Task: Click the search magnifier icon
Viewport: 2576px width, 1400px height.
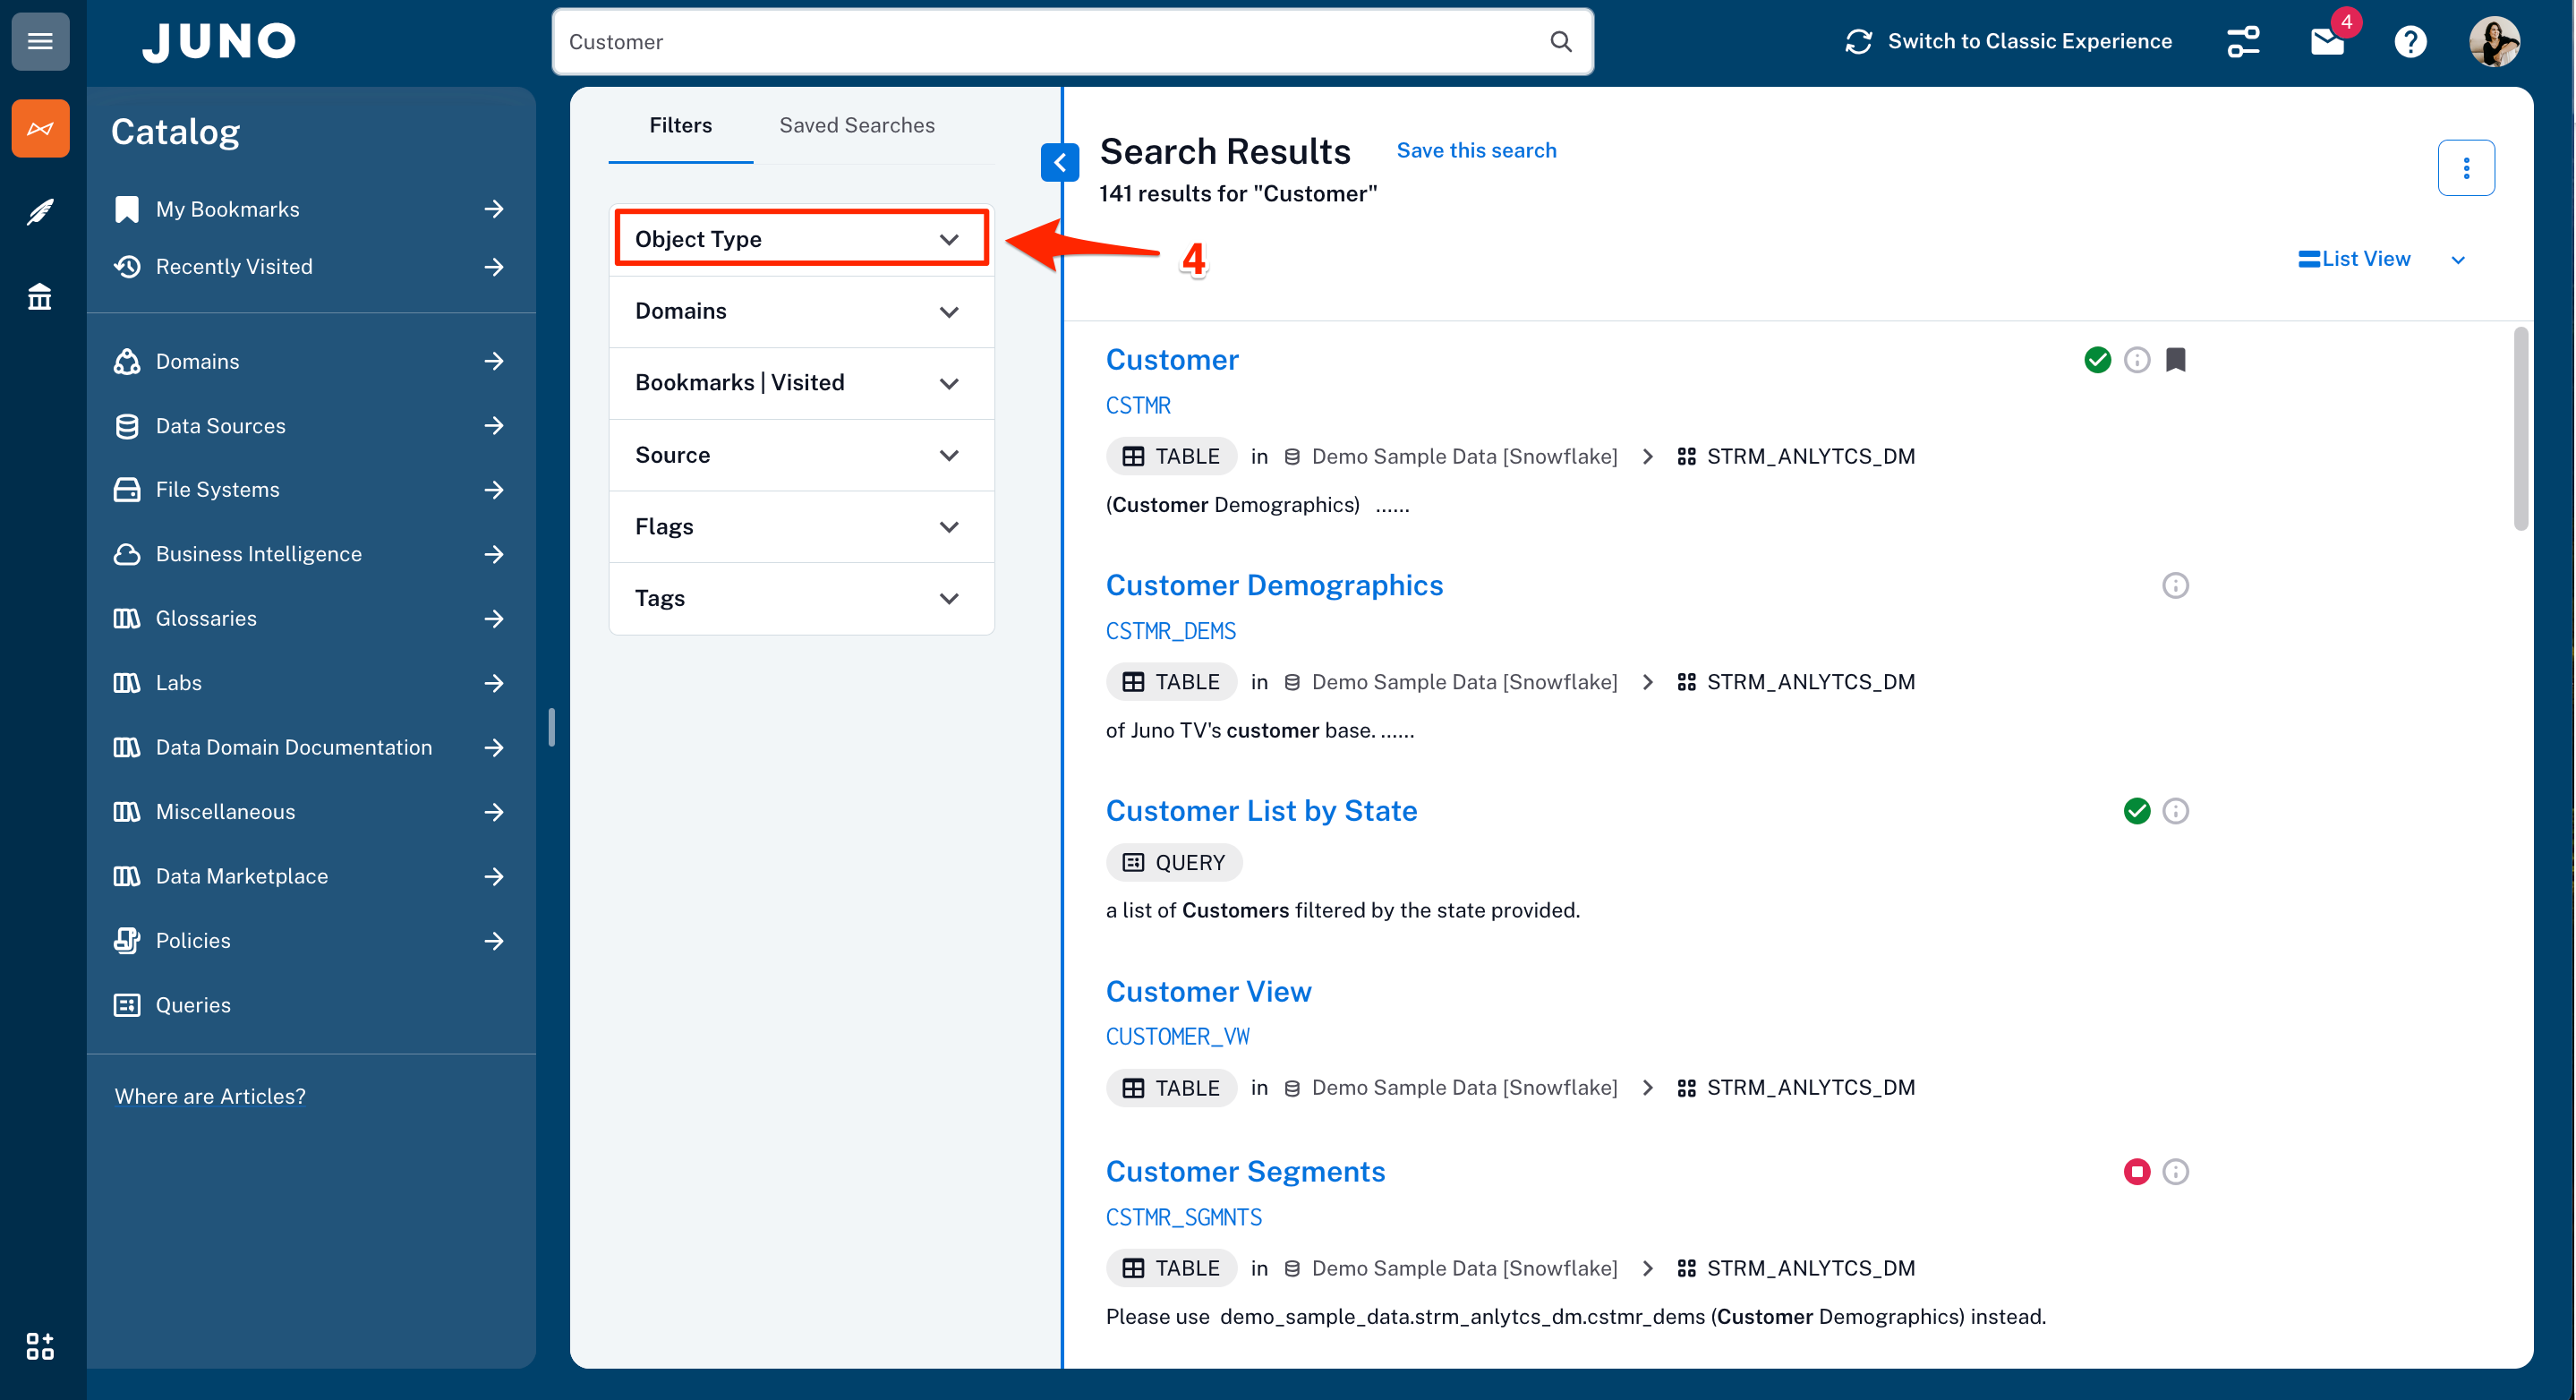Action: click(1560, 42)
